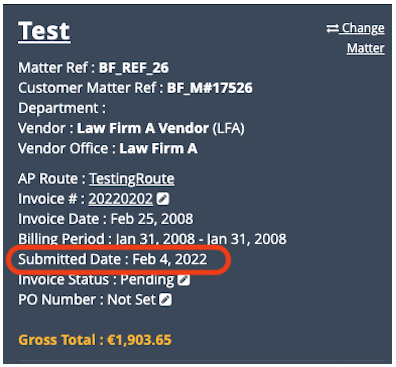The height and width of the screenshot is (367, 396).
Task: Click the Vendor Office Law Firm A value
Action: [158, 148]
